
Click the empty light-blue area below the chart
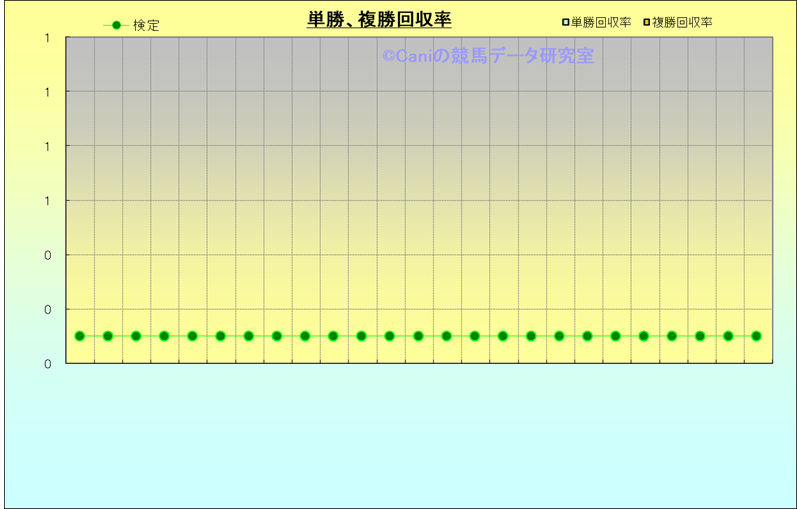(x=400, y=440)
